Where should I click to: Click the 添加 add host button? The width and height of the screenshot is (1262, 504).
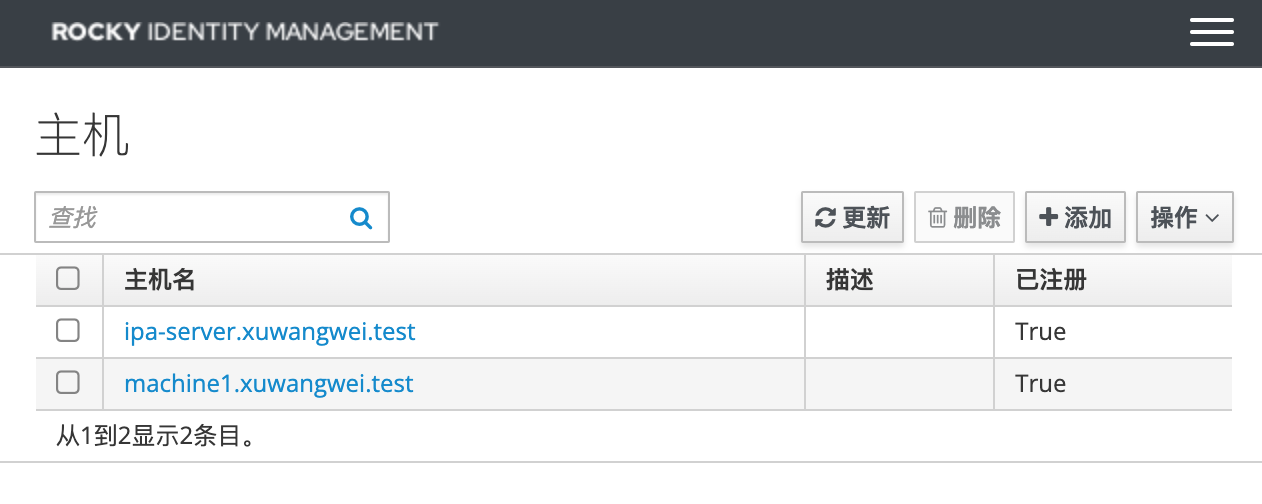pos(1076,217)
